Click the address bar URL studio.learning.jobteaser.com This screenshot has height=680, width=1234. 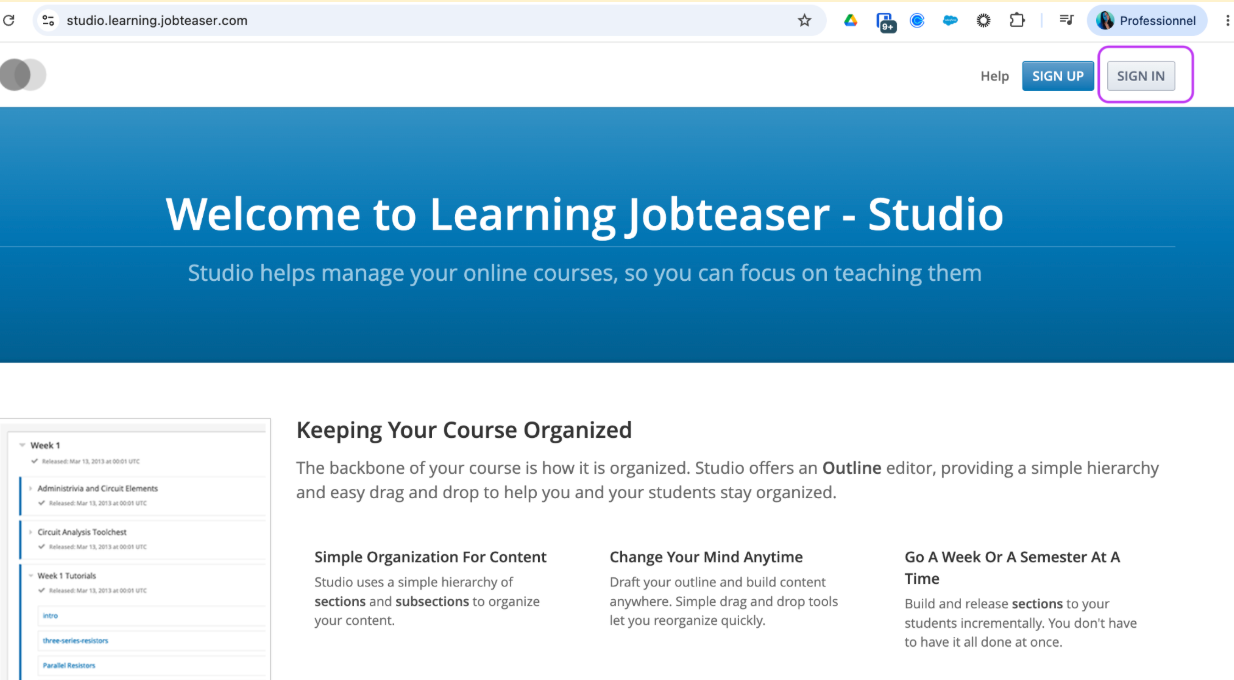[x=157, y=20]
